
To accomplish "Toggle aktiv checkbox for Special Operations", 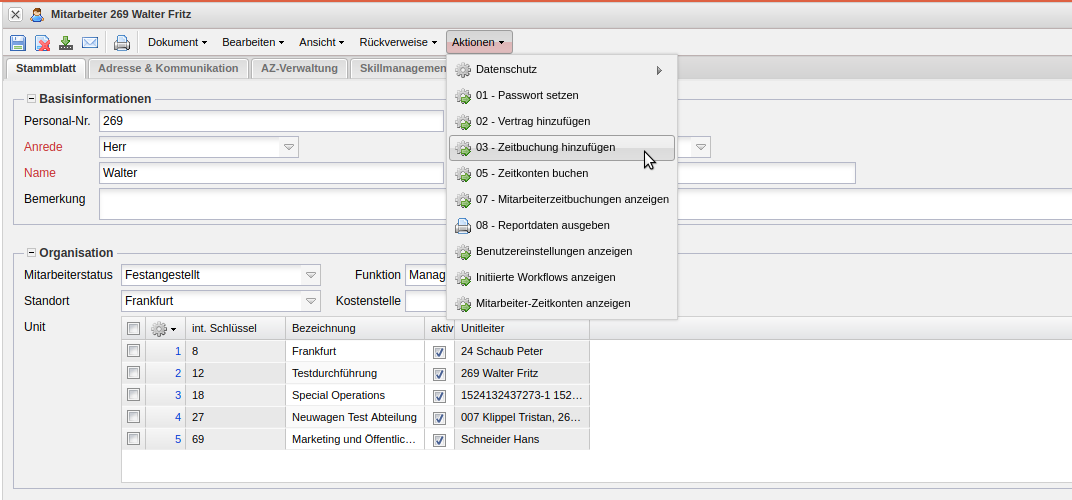I will (439, 396).
